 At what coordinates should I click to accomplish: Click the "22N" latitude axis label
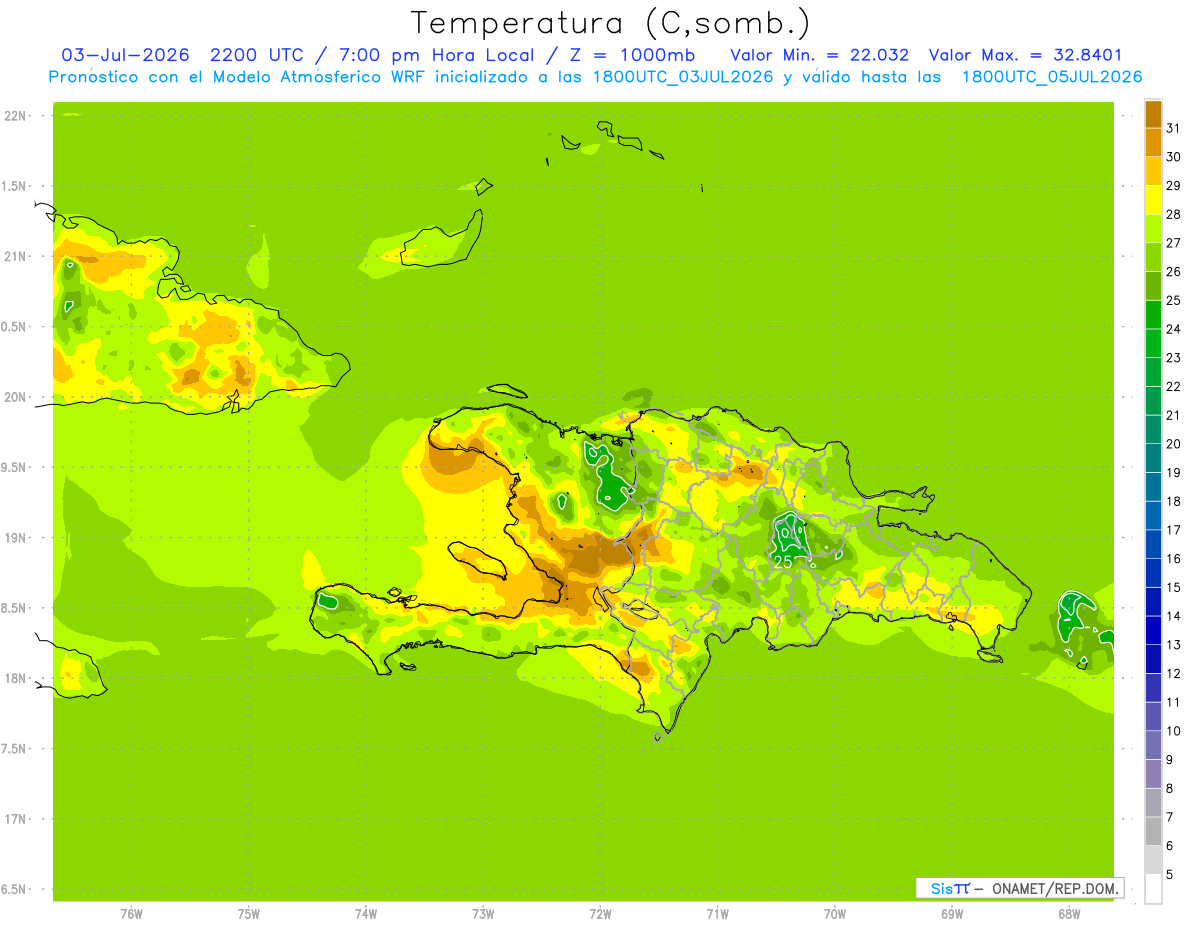16,116
